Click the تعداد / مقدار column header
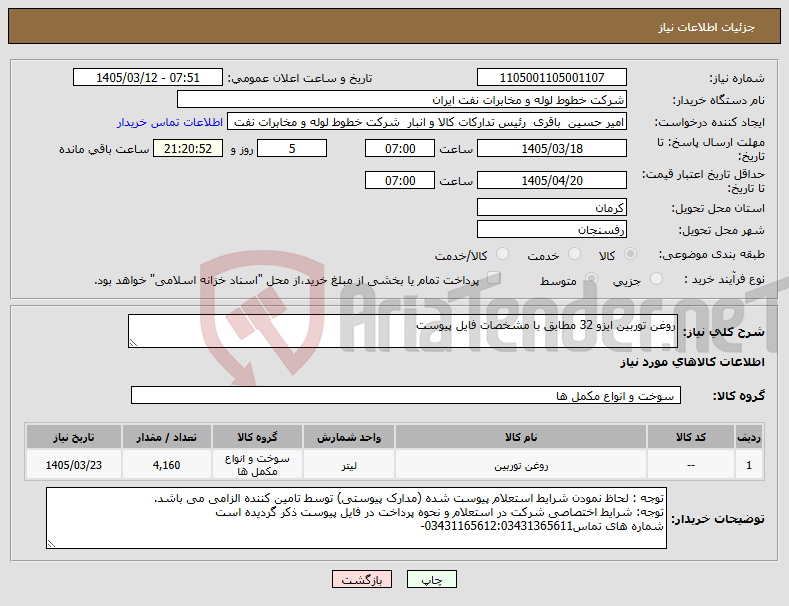Screen dimensions: 789x606 [x=167, y=437]
